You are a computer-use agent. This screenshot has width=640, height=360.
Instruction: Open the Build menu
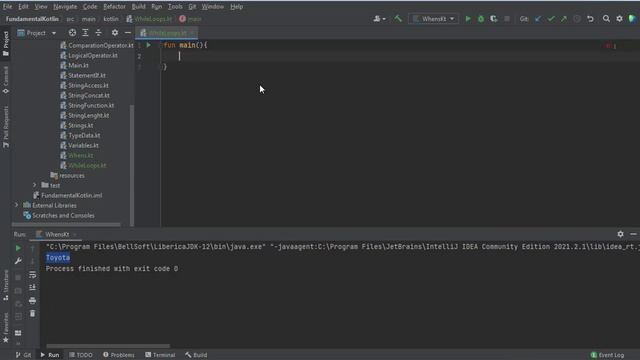click(138, 7)
